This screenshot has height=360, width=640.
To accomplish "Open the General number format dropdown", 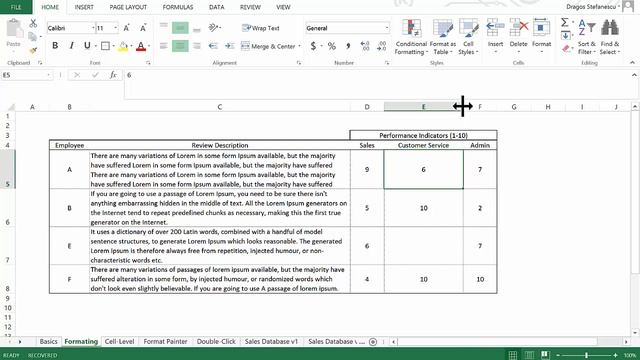I will pos(387,28).
